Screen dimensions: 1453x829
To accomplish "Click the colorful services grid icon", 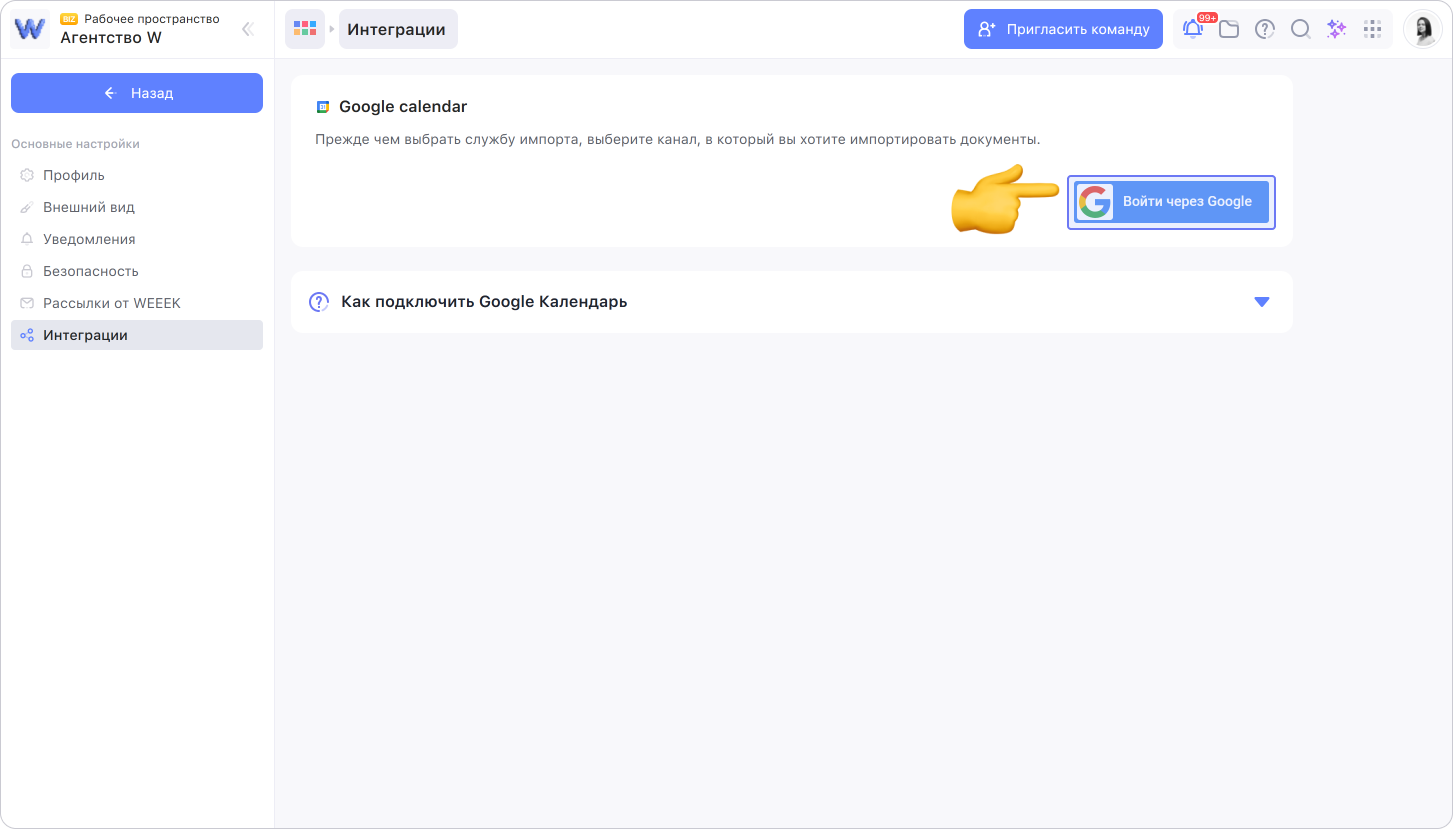I will point(305,29).
